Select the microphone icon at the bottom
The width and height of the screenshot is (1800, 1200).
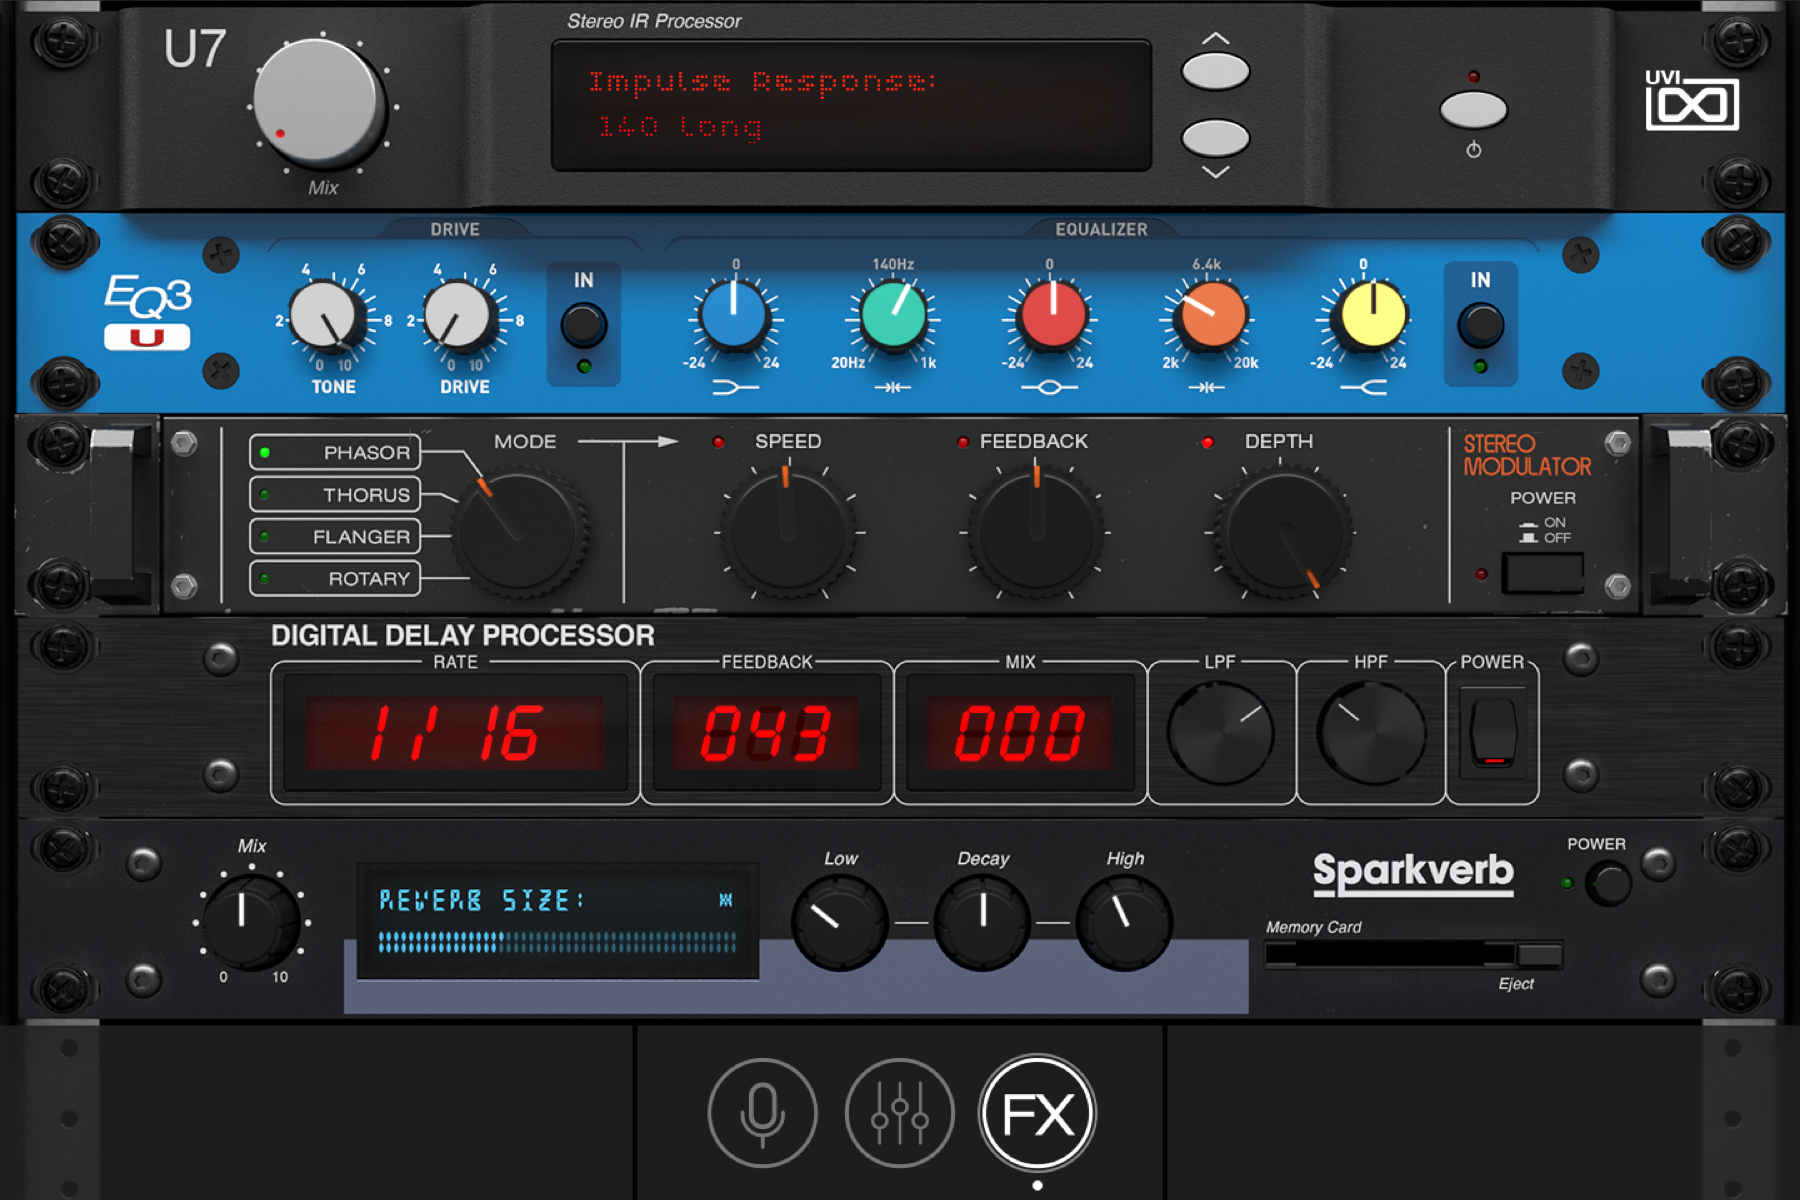click(x=762, y=1111)
